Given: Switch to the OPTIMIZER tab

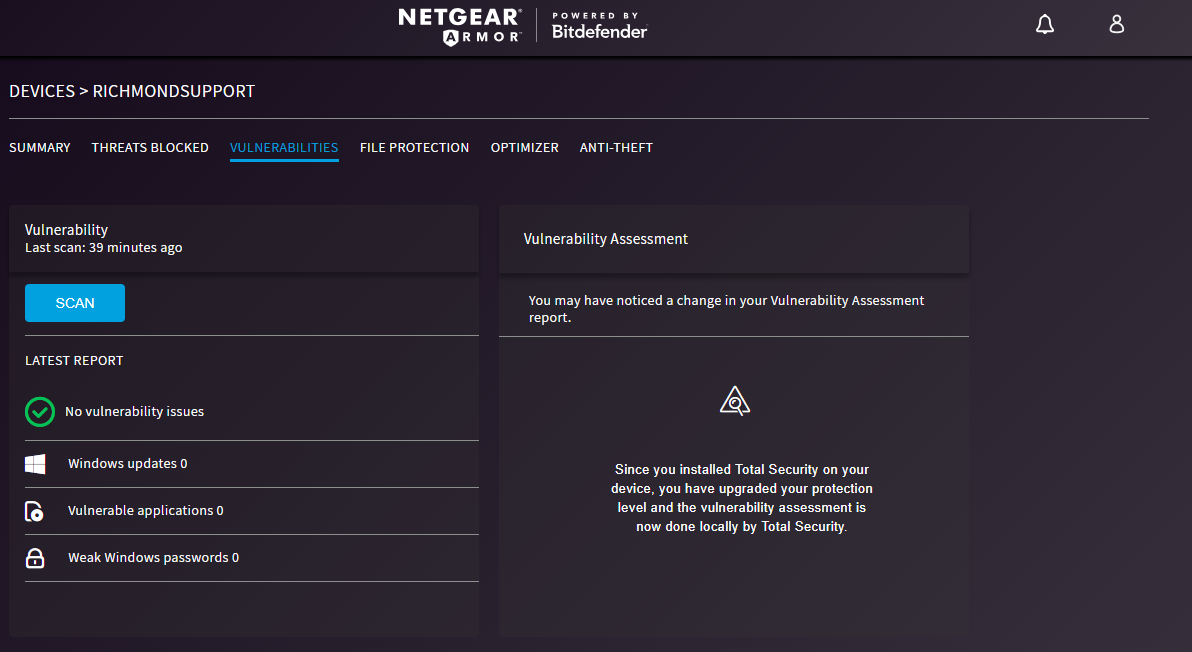Looking at the screenshot, I should (524, 147).
